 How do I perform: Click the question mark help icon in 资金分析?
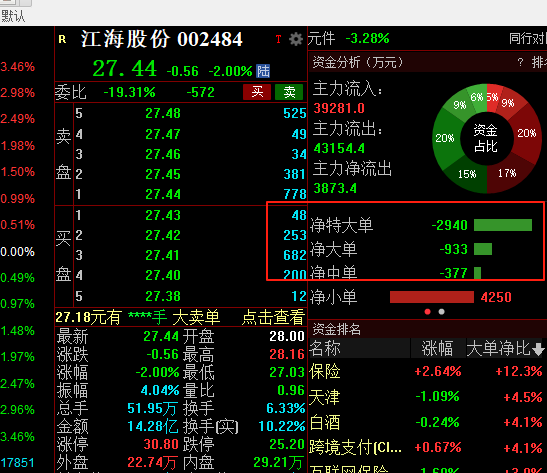click(520, 62)
